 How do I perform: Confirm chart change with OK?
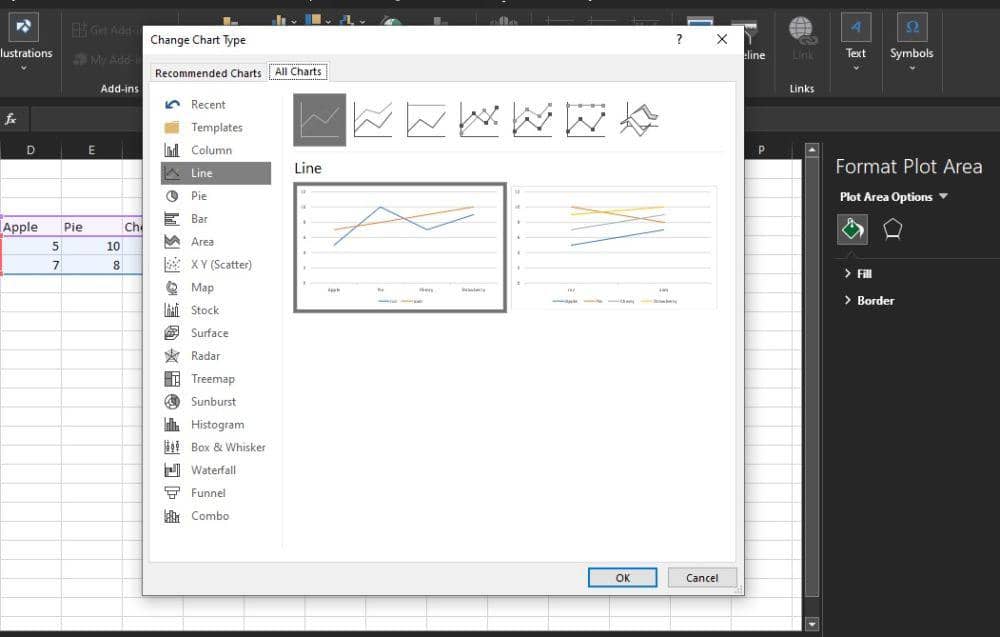622,577
